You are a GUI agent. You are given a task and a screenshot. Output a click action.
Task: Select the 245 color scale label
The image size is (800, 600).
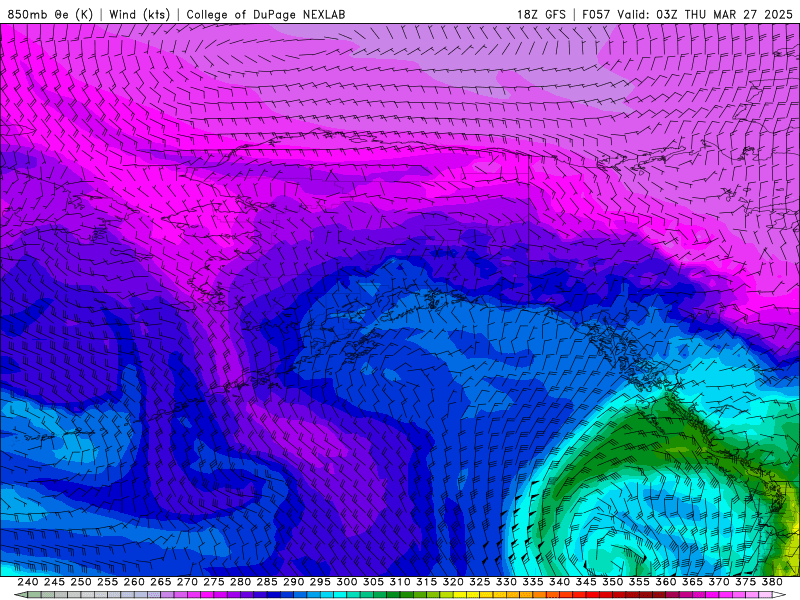pos(54,582)
